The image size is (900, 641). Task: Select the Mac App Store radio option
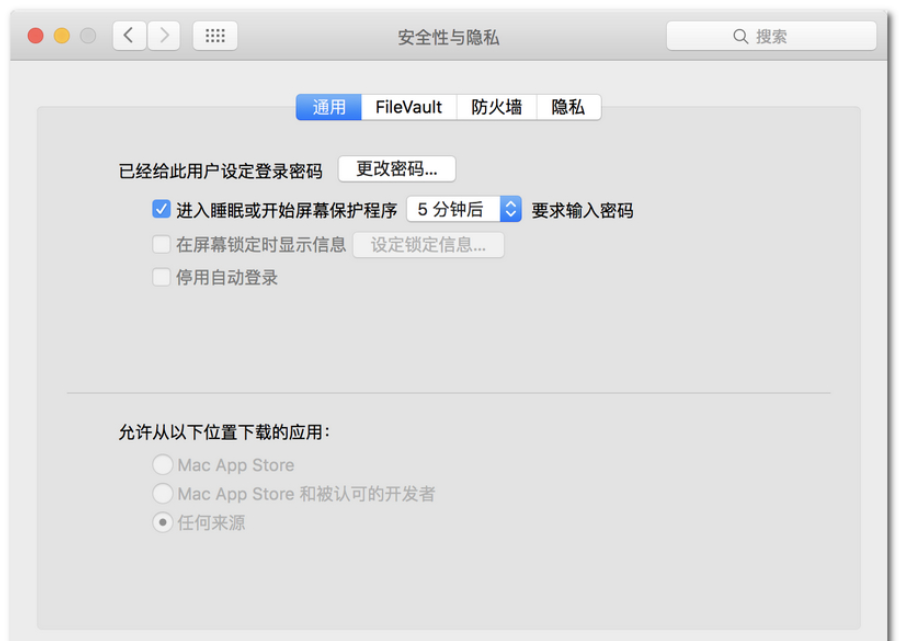[x=162, y=465]
